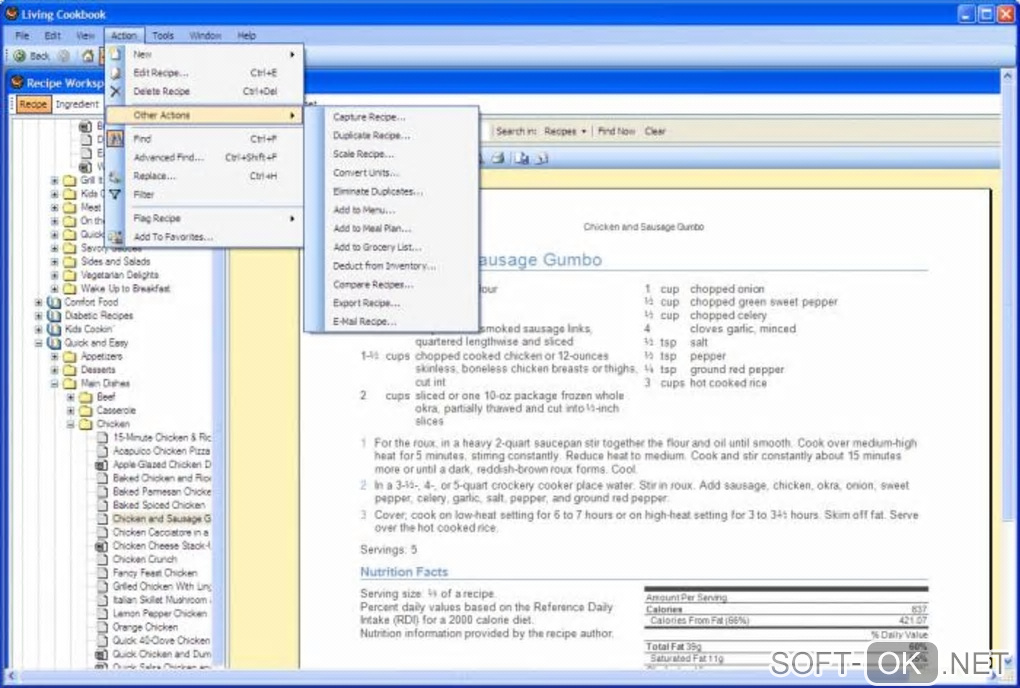
Task: Click the print icon above recipe view
Action: pos(498,158)
